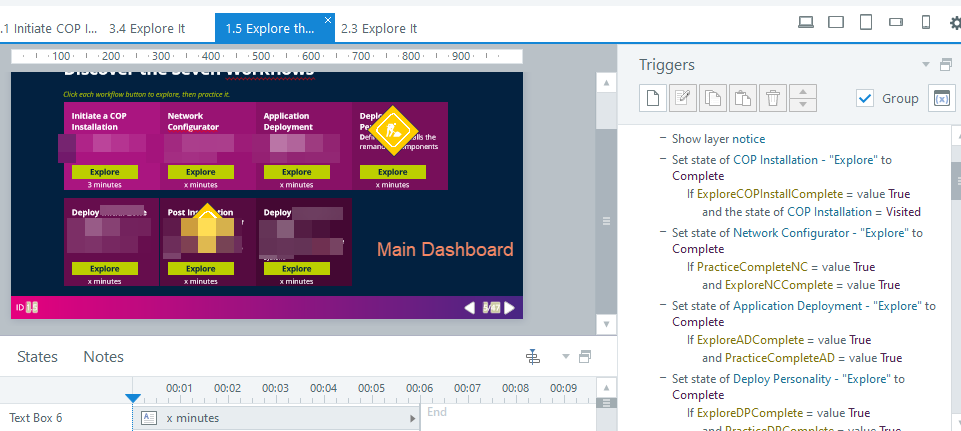Screen dimensions: 961x431
Task: Click the COP Installation - "Explore" object link
Action: [x=806, y=160]
